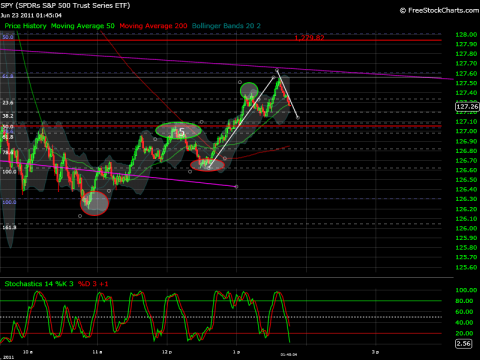The image size is (480, 360).
Task: Click the 23.6 Fibonacci level label
Action: (x=8, y=103)
